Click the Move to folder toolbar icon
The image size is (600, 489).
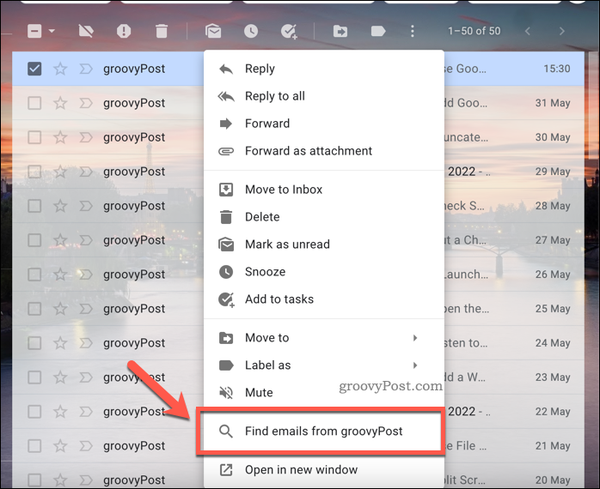click(x=340, y=31)
